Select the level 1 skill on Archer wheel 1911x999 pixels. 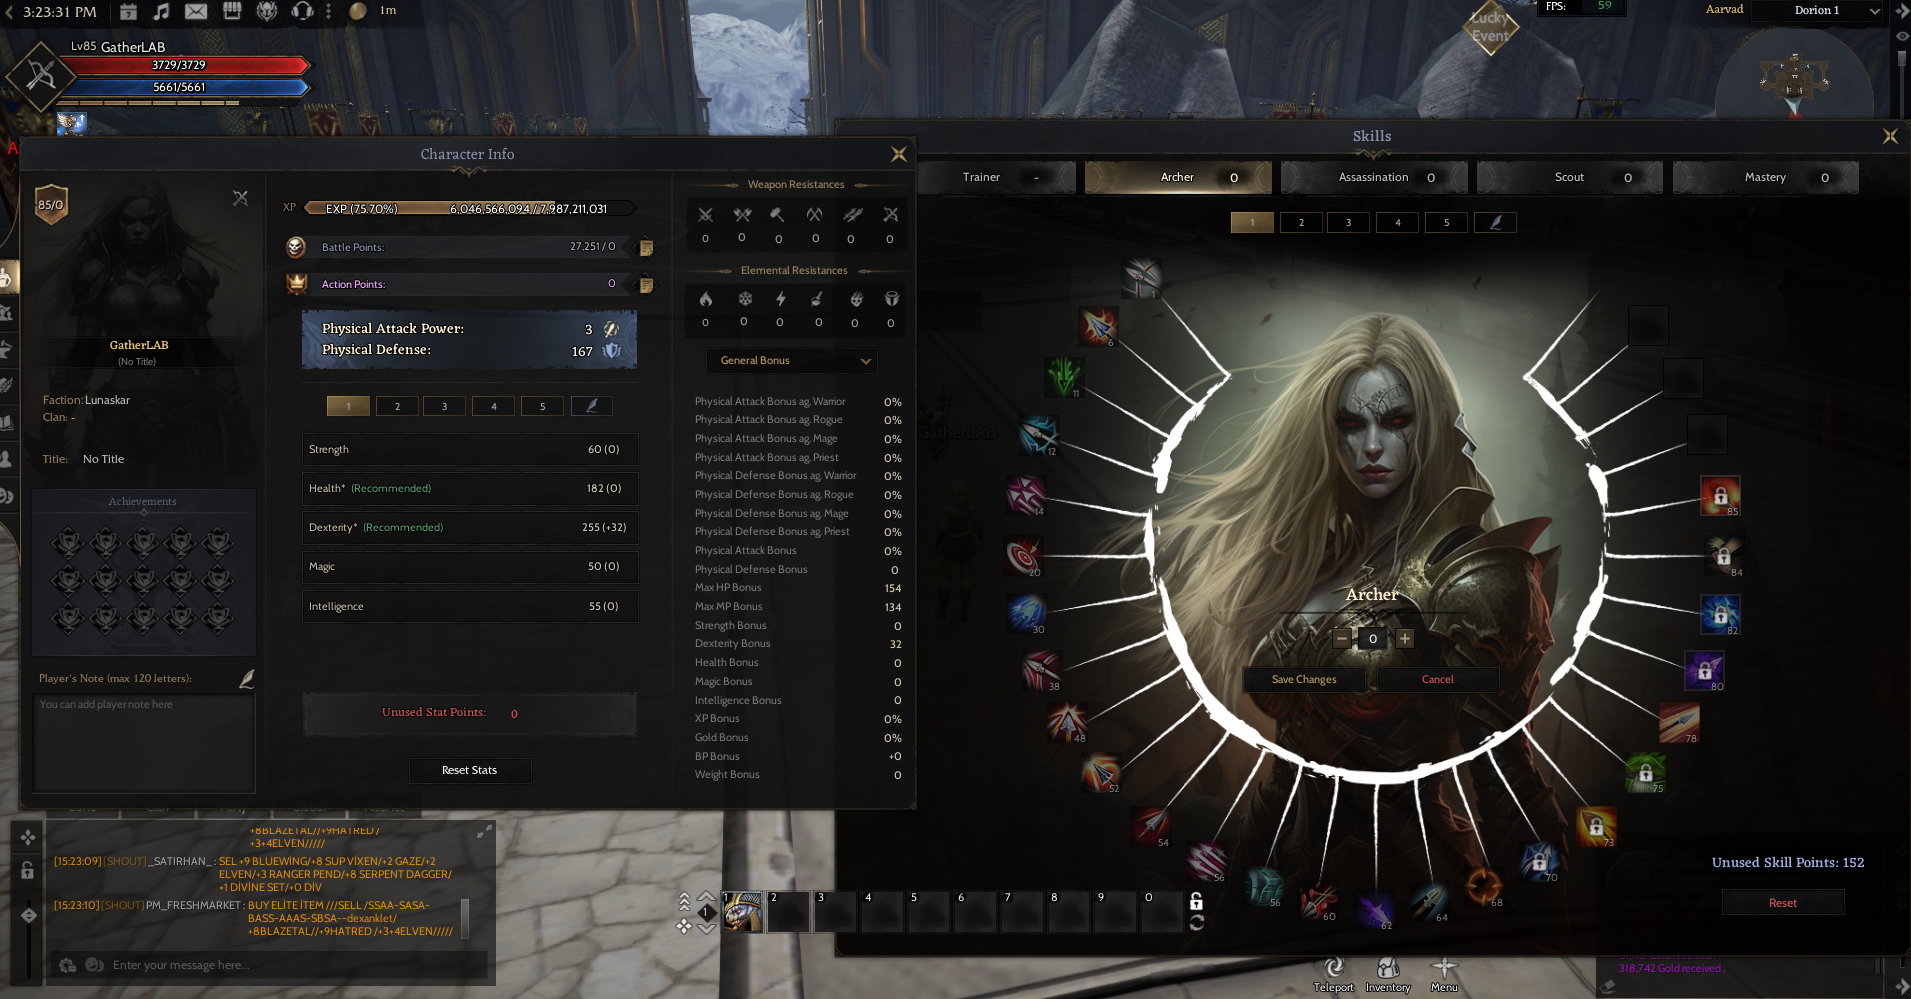(1141, 278)
